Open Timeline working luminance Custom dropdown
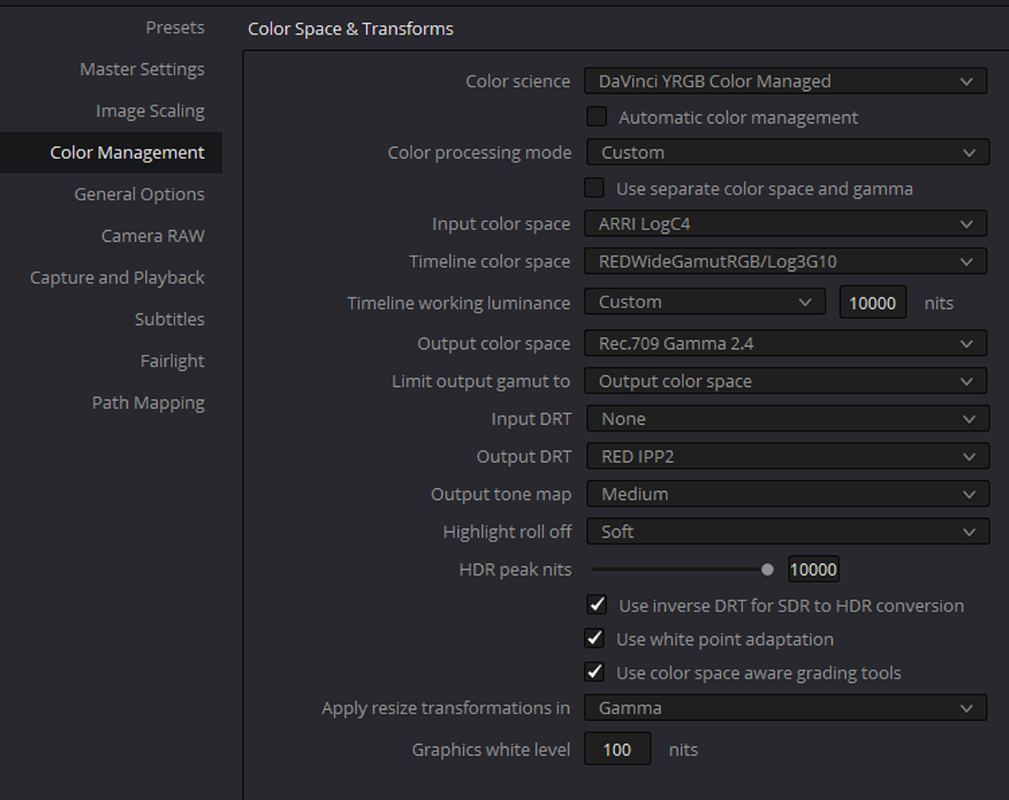 click(x=705, y=302)
